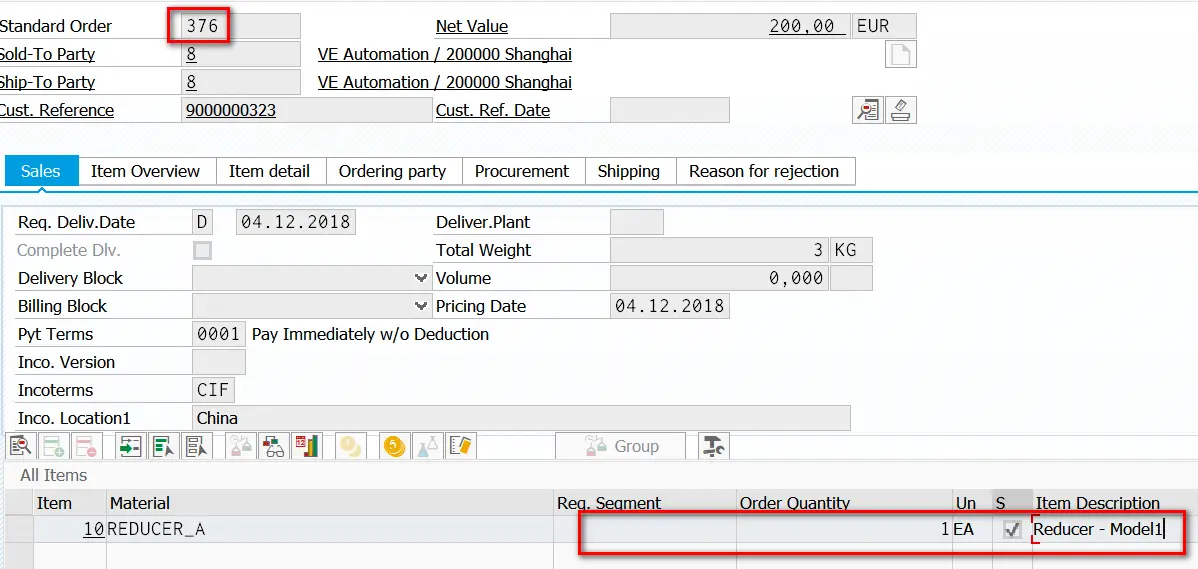Image resolution: width=1198 pixels, height=569 pixels.
Task: Click the Net Value amount 200,00
Action: [730, 26]
